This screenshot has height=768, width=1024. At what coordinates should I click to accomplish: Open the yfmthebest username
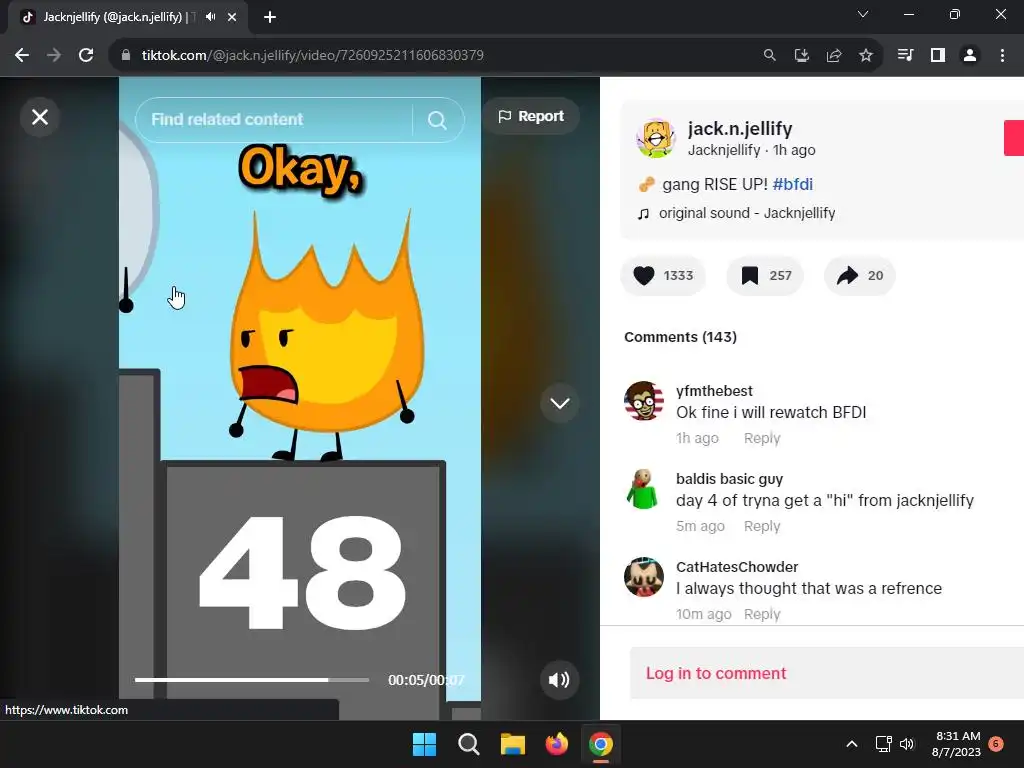click(x=714, y=391)
